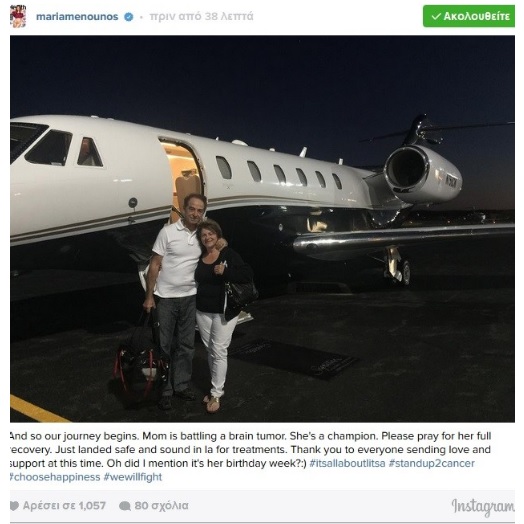Open the '80 σχόλια' comments
Screen dimensions: 524x524
[161, 506]
